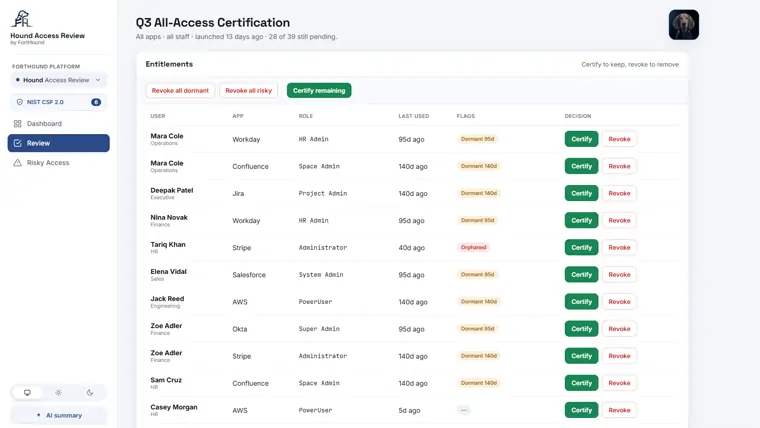Click the empty flag dash for Casey Morgan
The height and width of the screenshot is (428, 760).
pos(463,411)
